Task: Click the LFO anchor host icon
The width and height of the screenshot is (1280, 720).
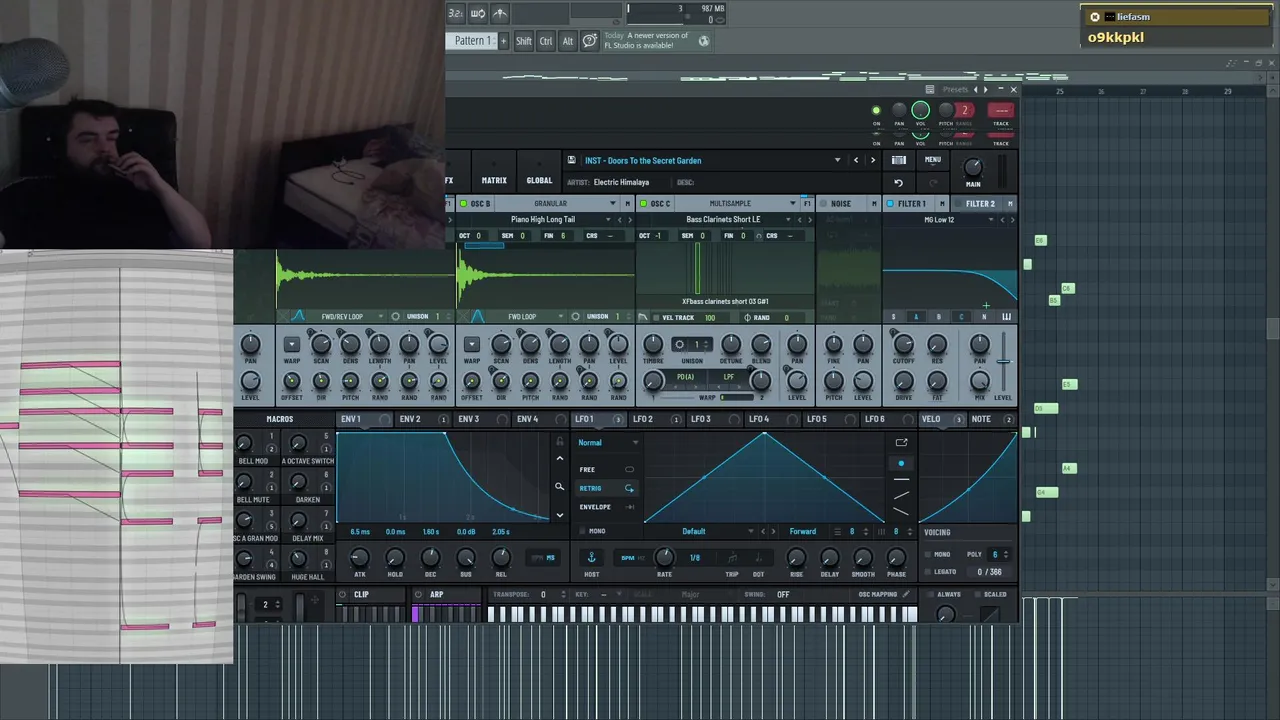Action: 591,557
